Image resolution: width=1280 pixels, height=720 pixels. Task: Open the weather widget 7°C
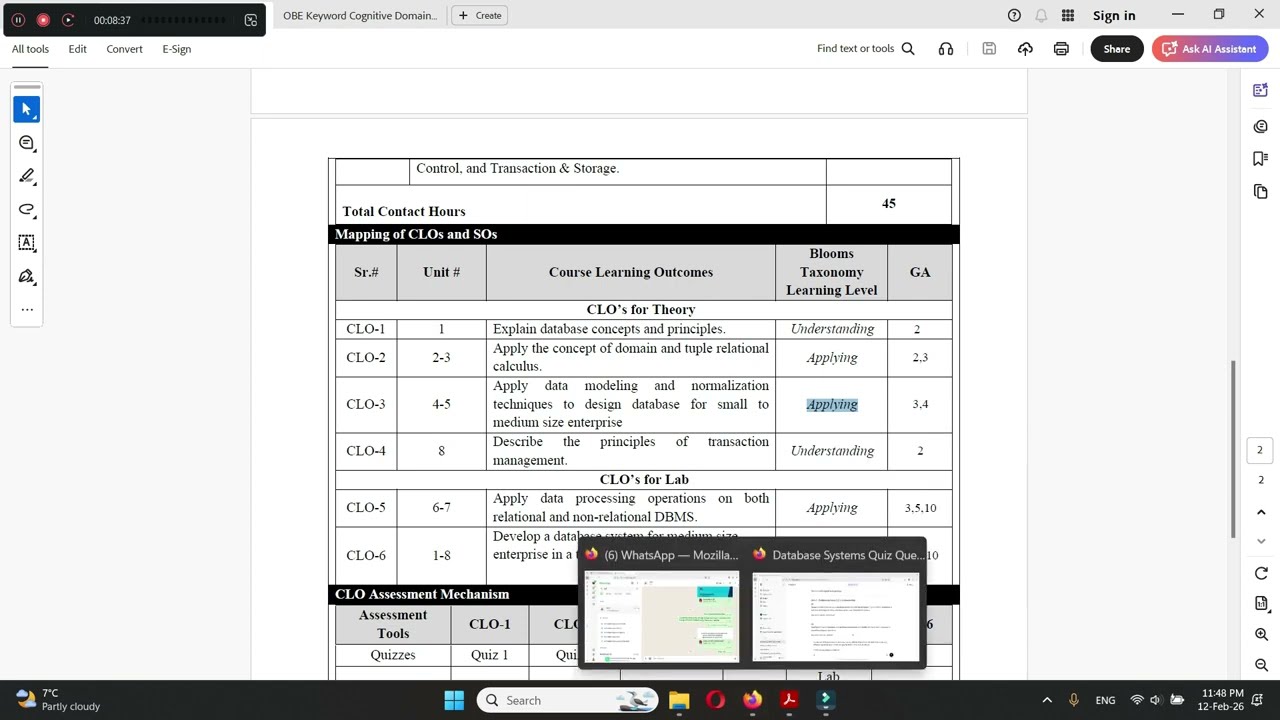click(58, 700)
